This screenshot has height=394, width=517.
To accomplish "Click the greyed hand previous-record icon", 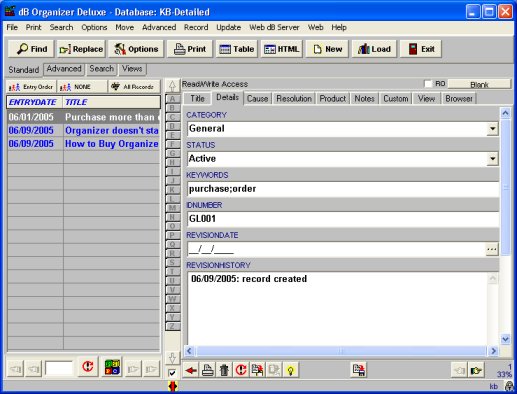I will pyautogui.click(x=459, y=370).
